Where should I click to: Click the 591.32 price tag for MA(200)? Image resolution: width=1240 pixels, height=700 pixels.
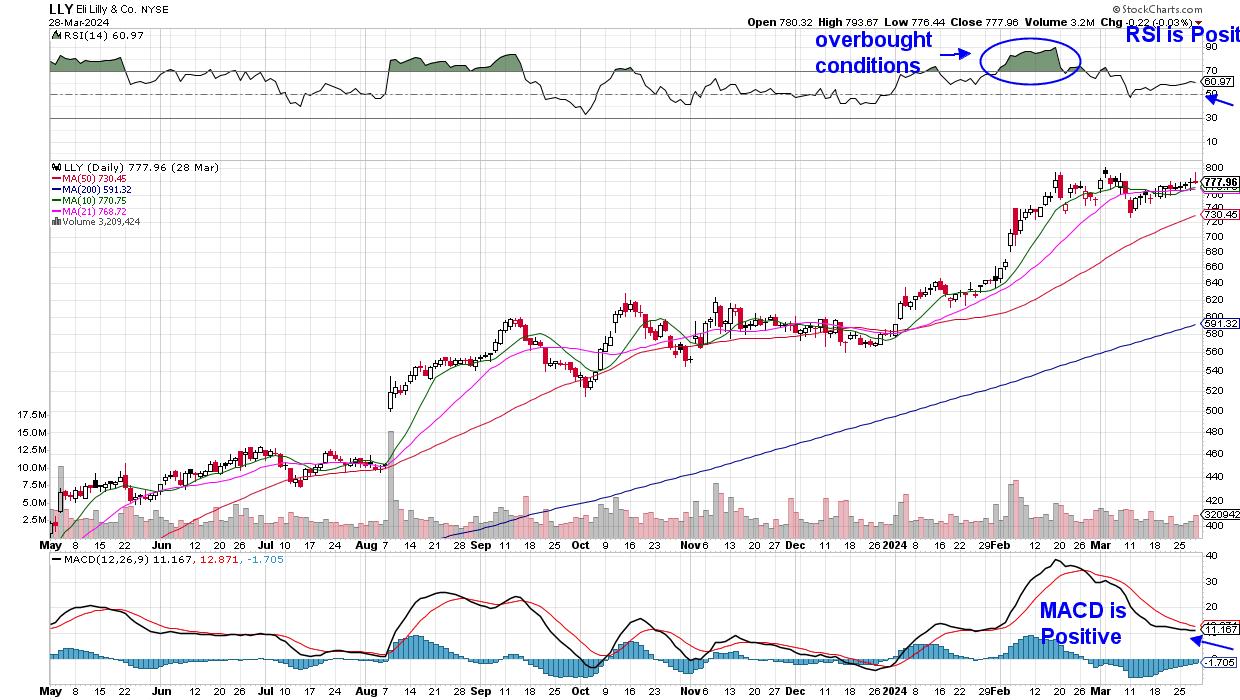tap(1221, 324)
